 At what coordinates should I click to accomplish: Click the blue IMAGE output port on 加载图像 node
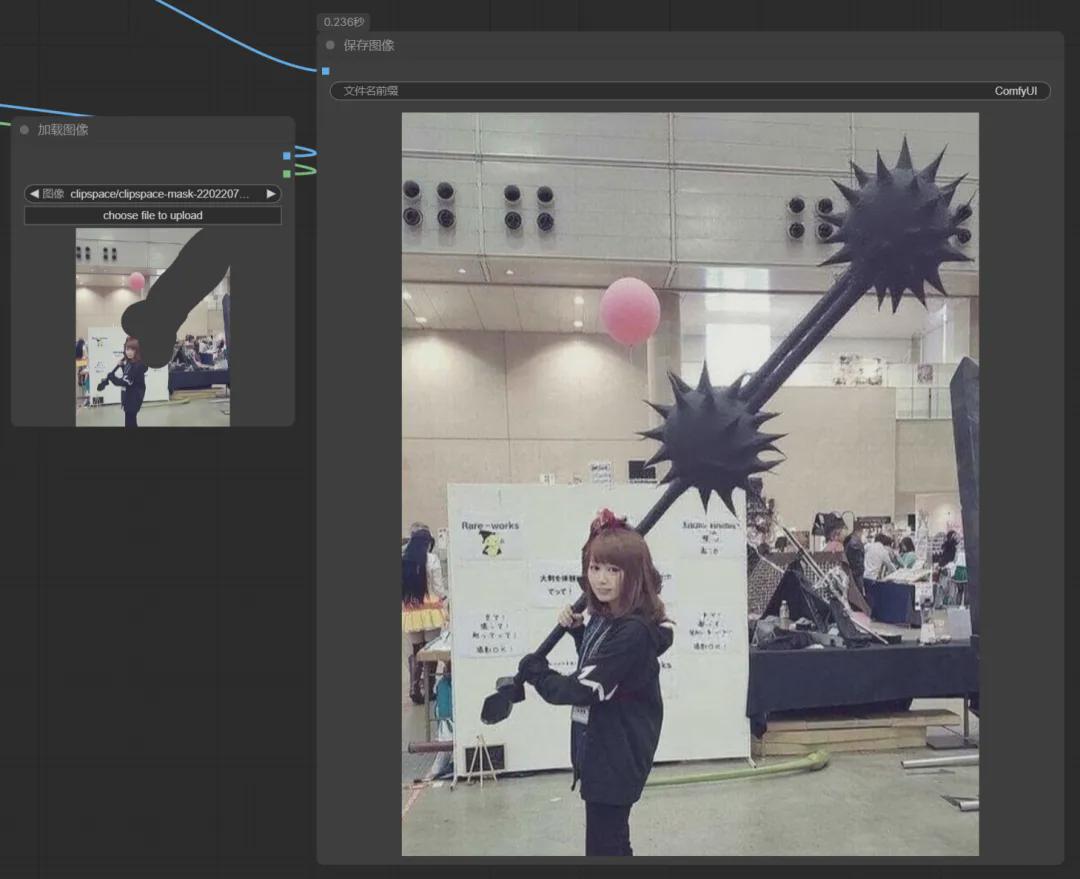[286, 156]
